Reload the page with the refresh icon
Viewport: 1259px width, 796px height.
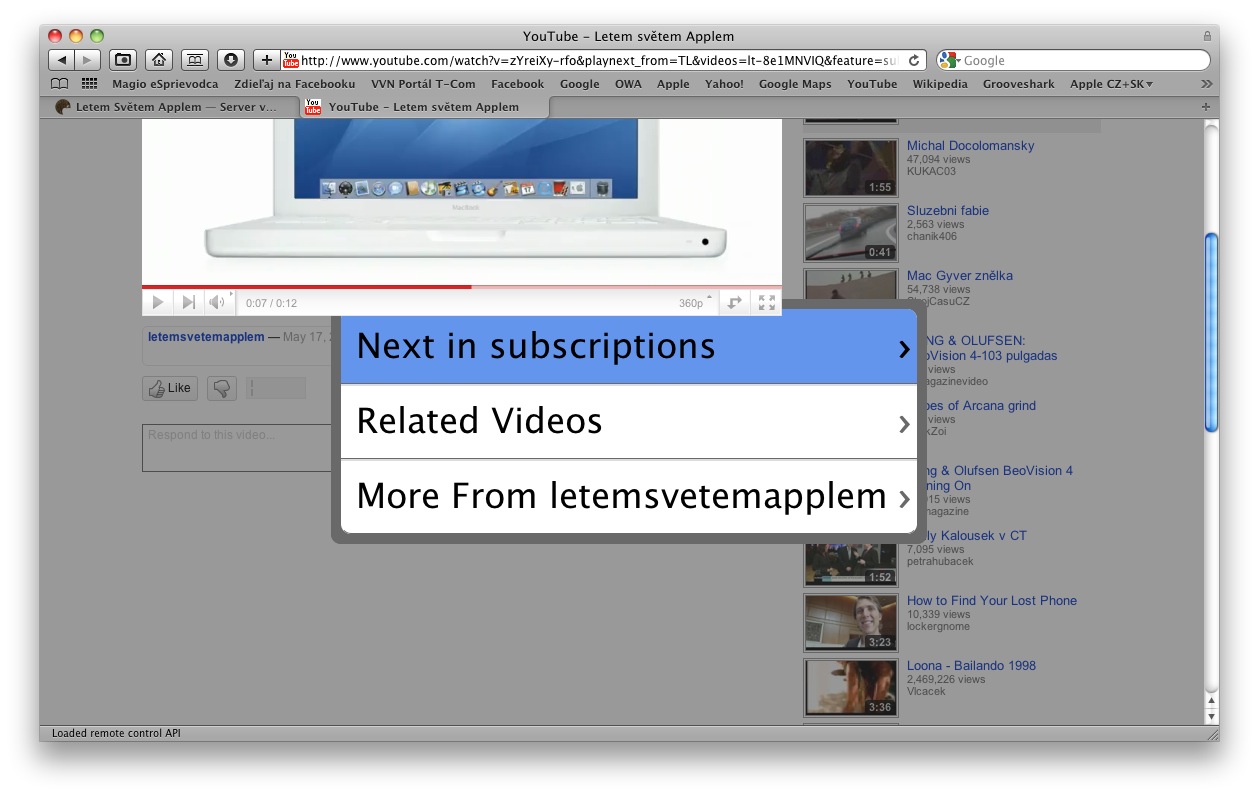(x=914, y=60)
